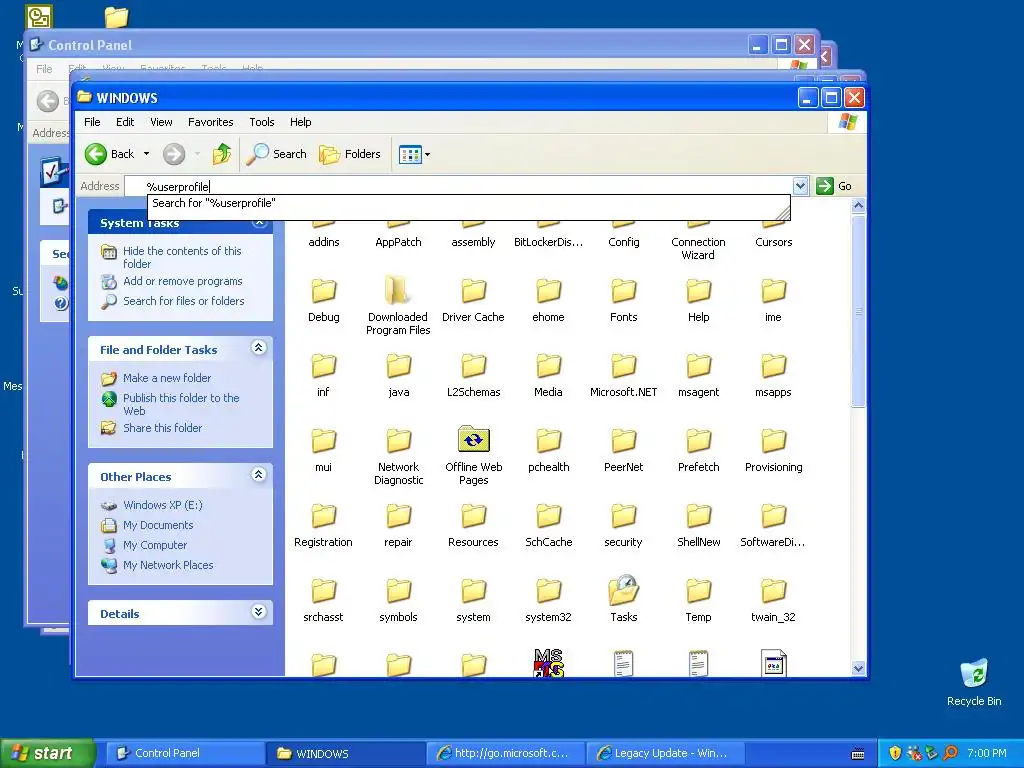This screenshot has width=1024, height=768.
Task: Click the WINDOWS taskbar button
Action: click(345, 753)
